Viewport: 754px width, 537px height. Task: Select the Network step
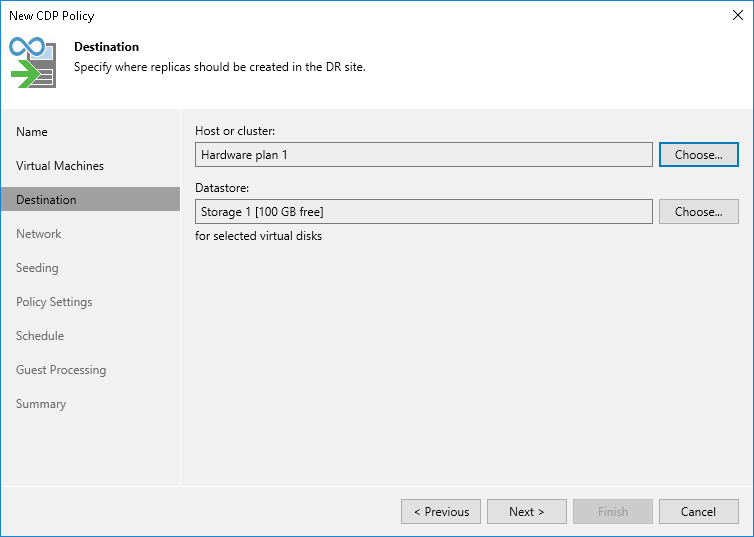(x=38, y=234)
